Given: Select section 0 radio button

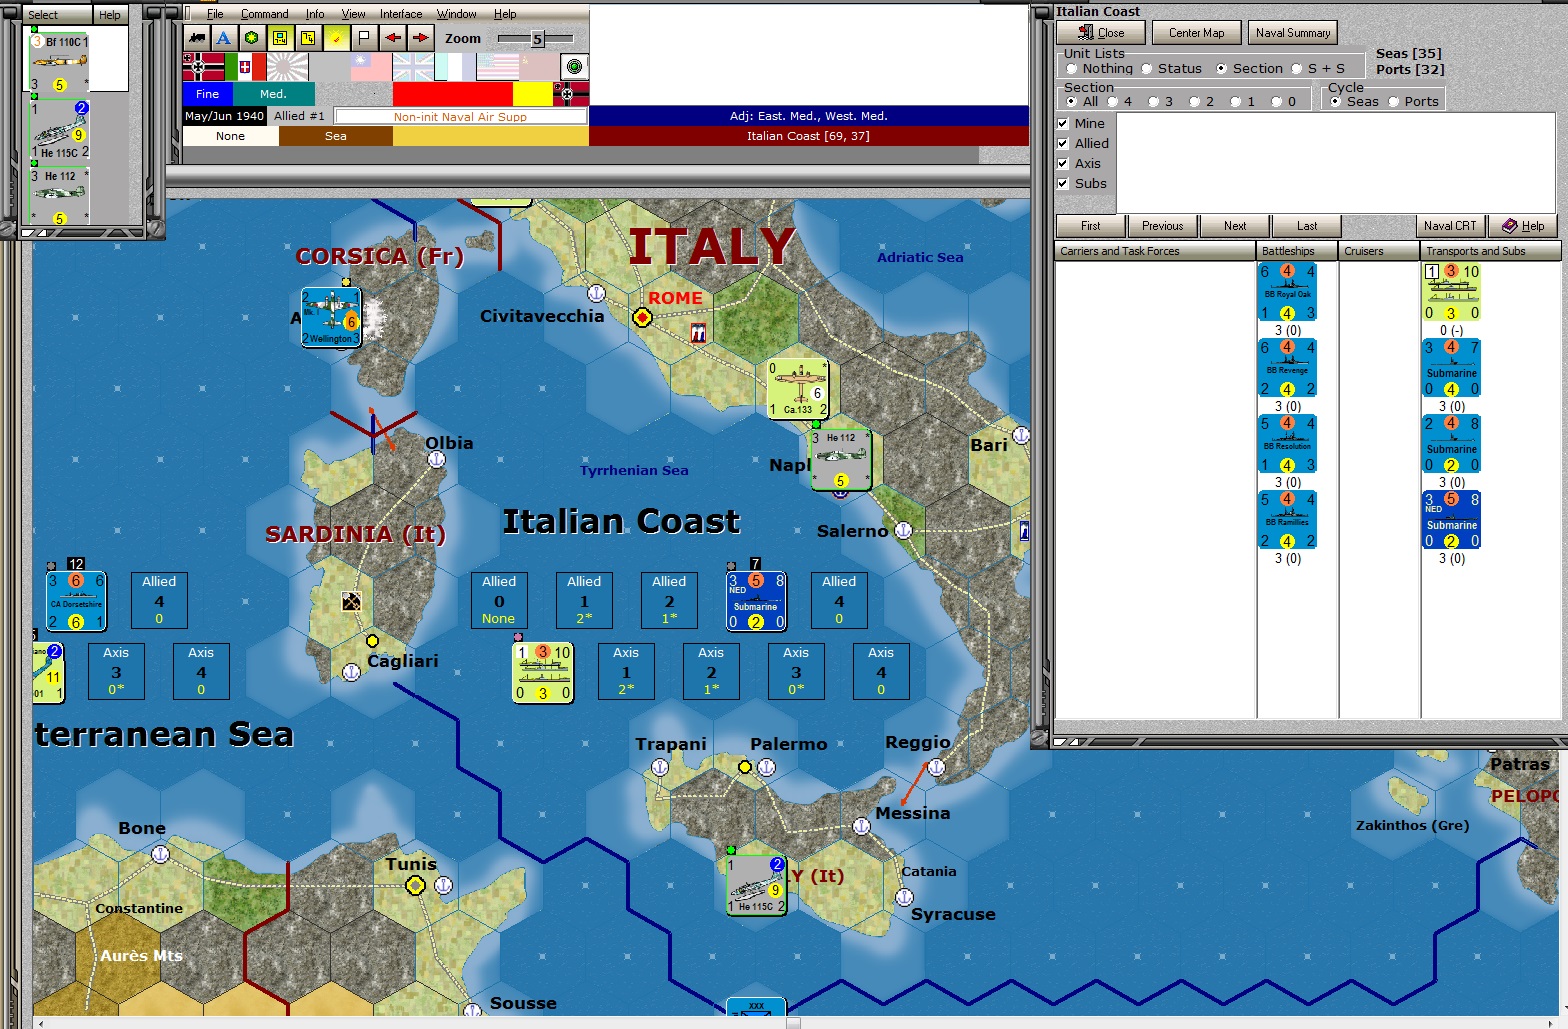Looking at the screenshot, I should coord(1284,102).
